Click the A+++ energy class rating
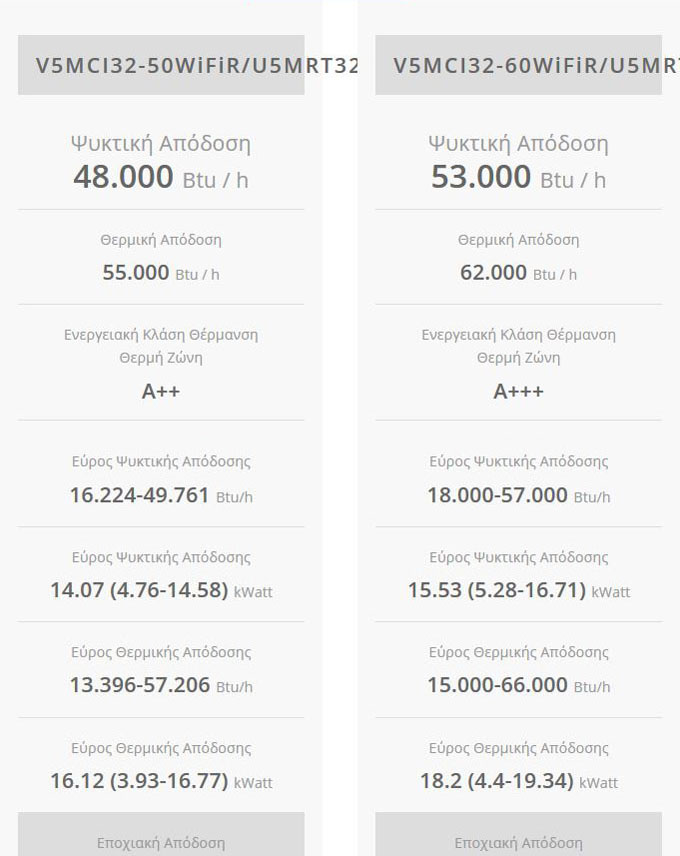Screen dimensions: 680x856 (x=518, y=391)
